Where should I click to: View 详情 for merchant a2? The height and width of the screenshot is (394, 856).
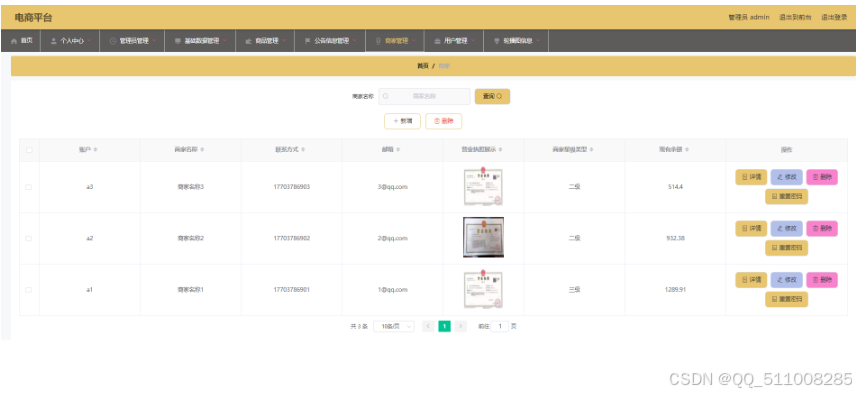751,229
